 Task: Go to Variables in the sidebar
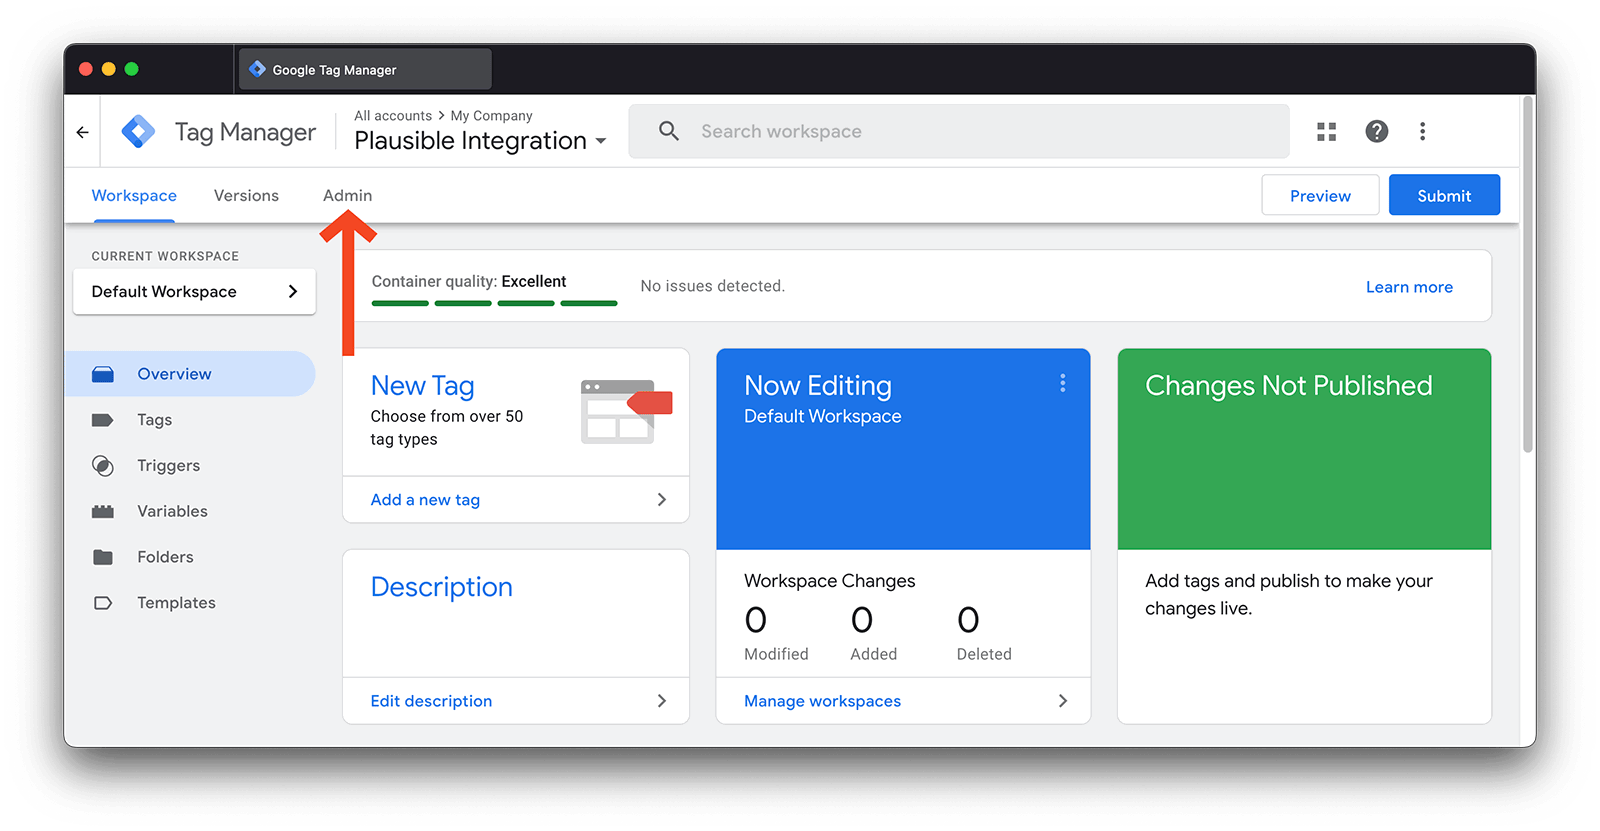pos(172,511)
